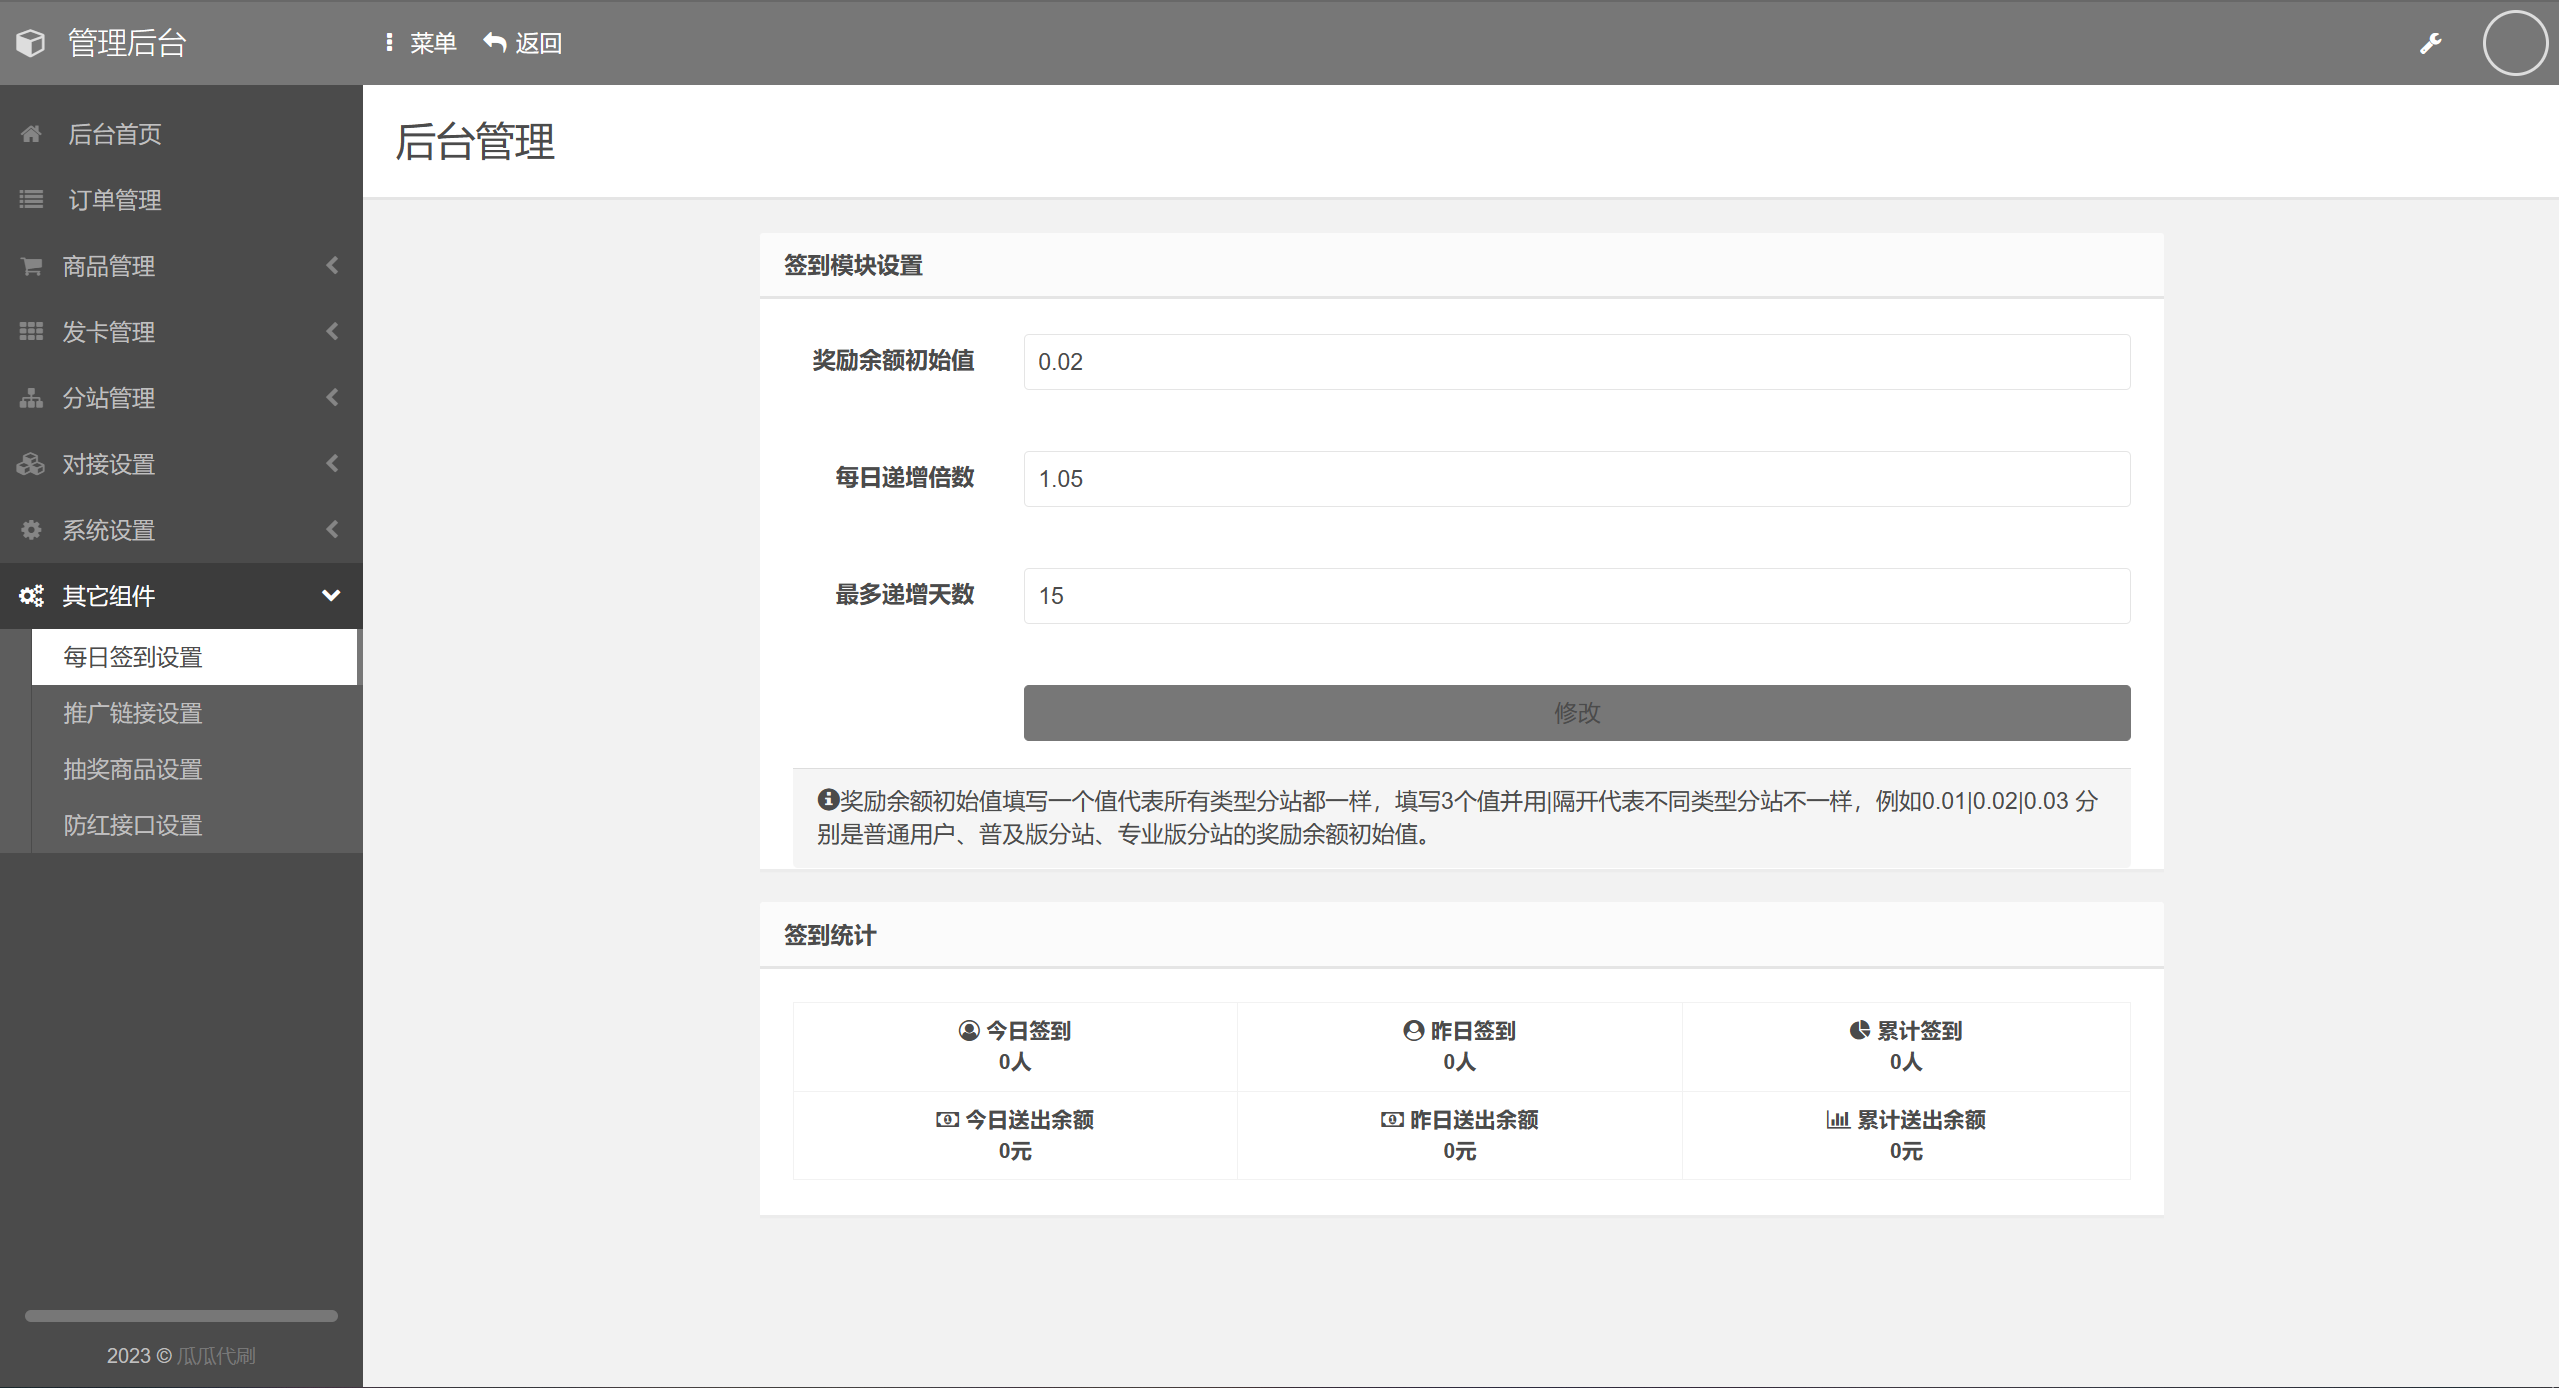The image size is (2559, 1388).
Task: Click the cube logo beside 管理后台
Action: point(31,43)
